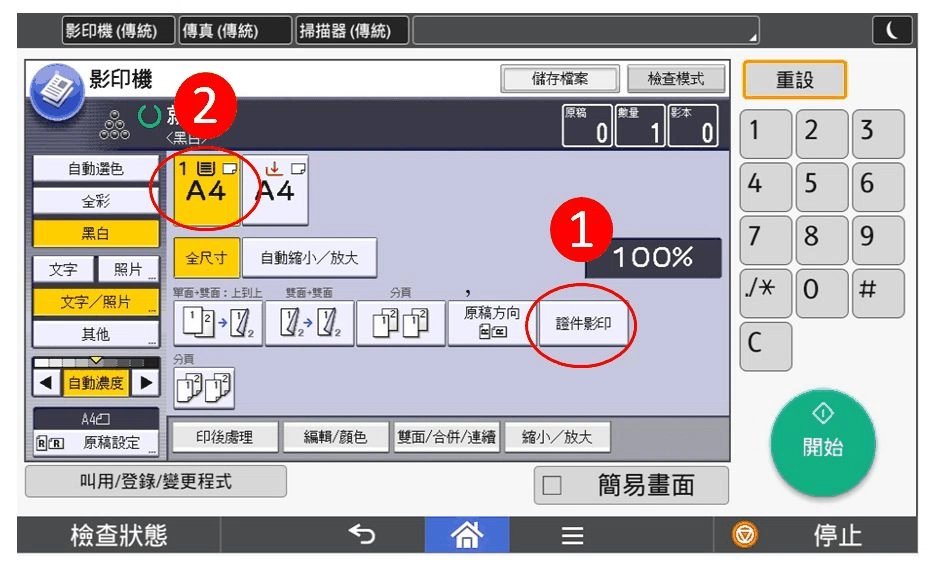Tap the moon energy saver icon
Image resolution: width=936 pixels, height=566 pixels.
coord(892,30)
